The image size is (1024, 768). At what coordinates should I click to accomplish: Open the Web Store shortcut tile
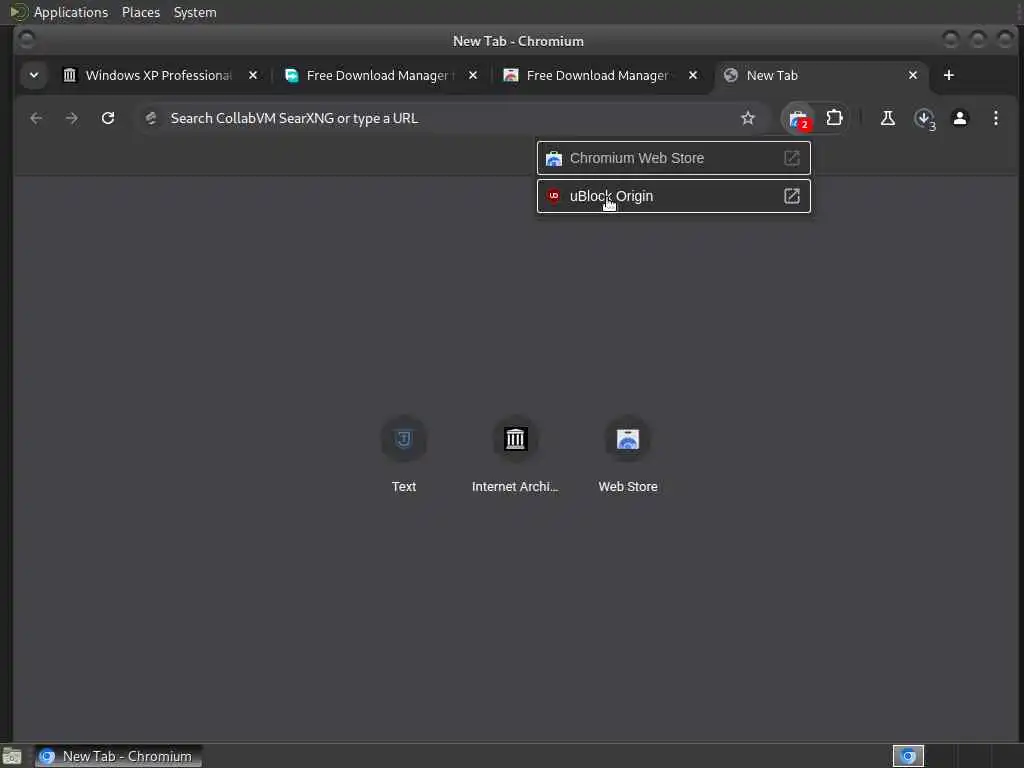[628, 455]
